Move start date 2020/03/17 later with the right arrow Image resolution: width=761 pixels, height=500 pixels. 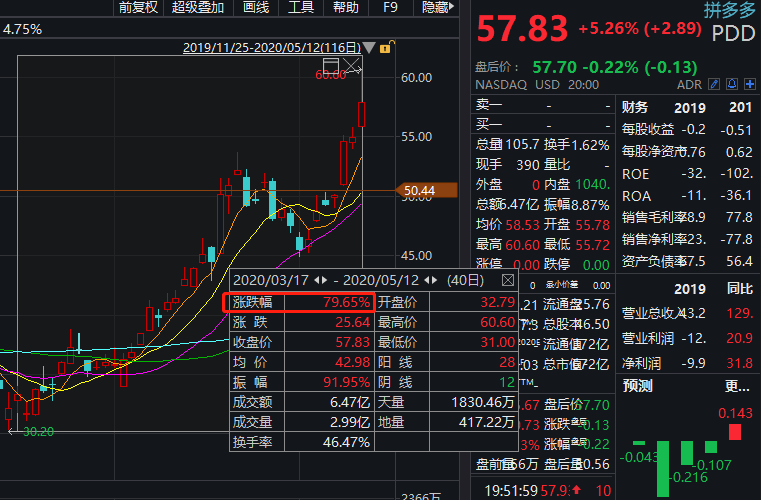pyautogui.click(x=324, y=280)
